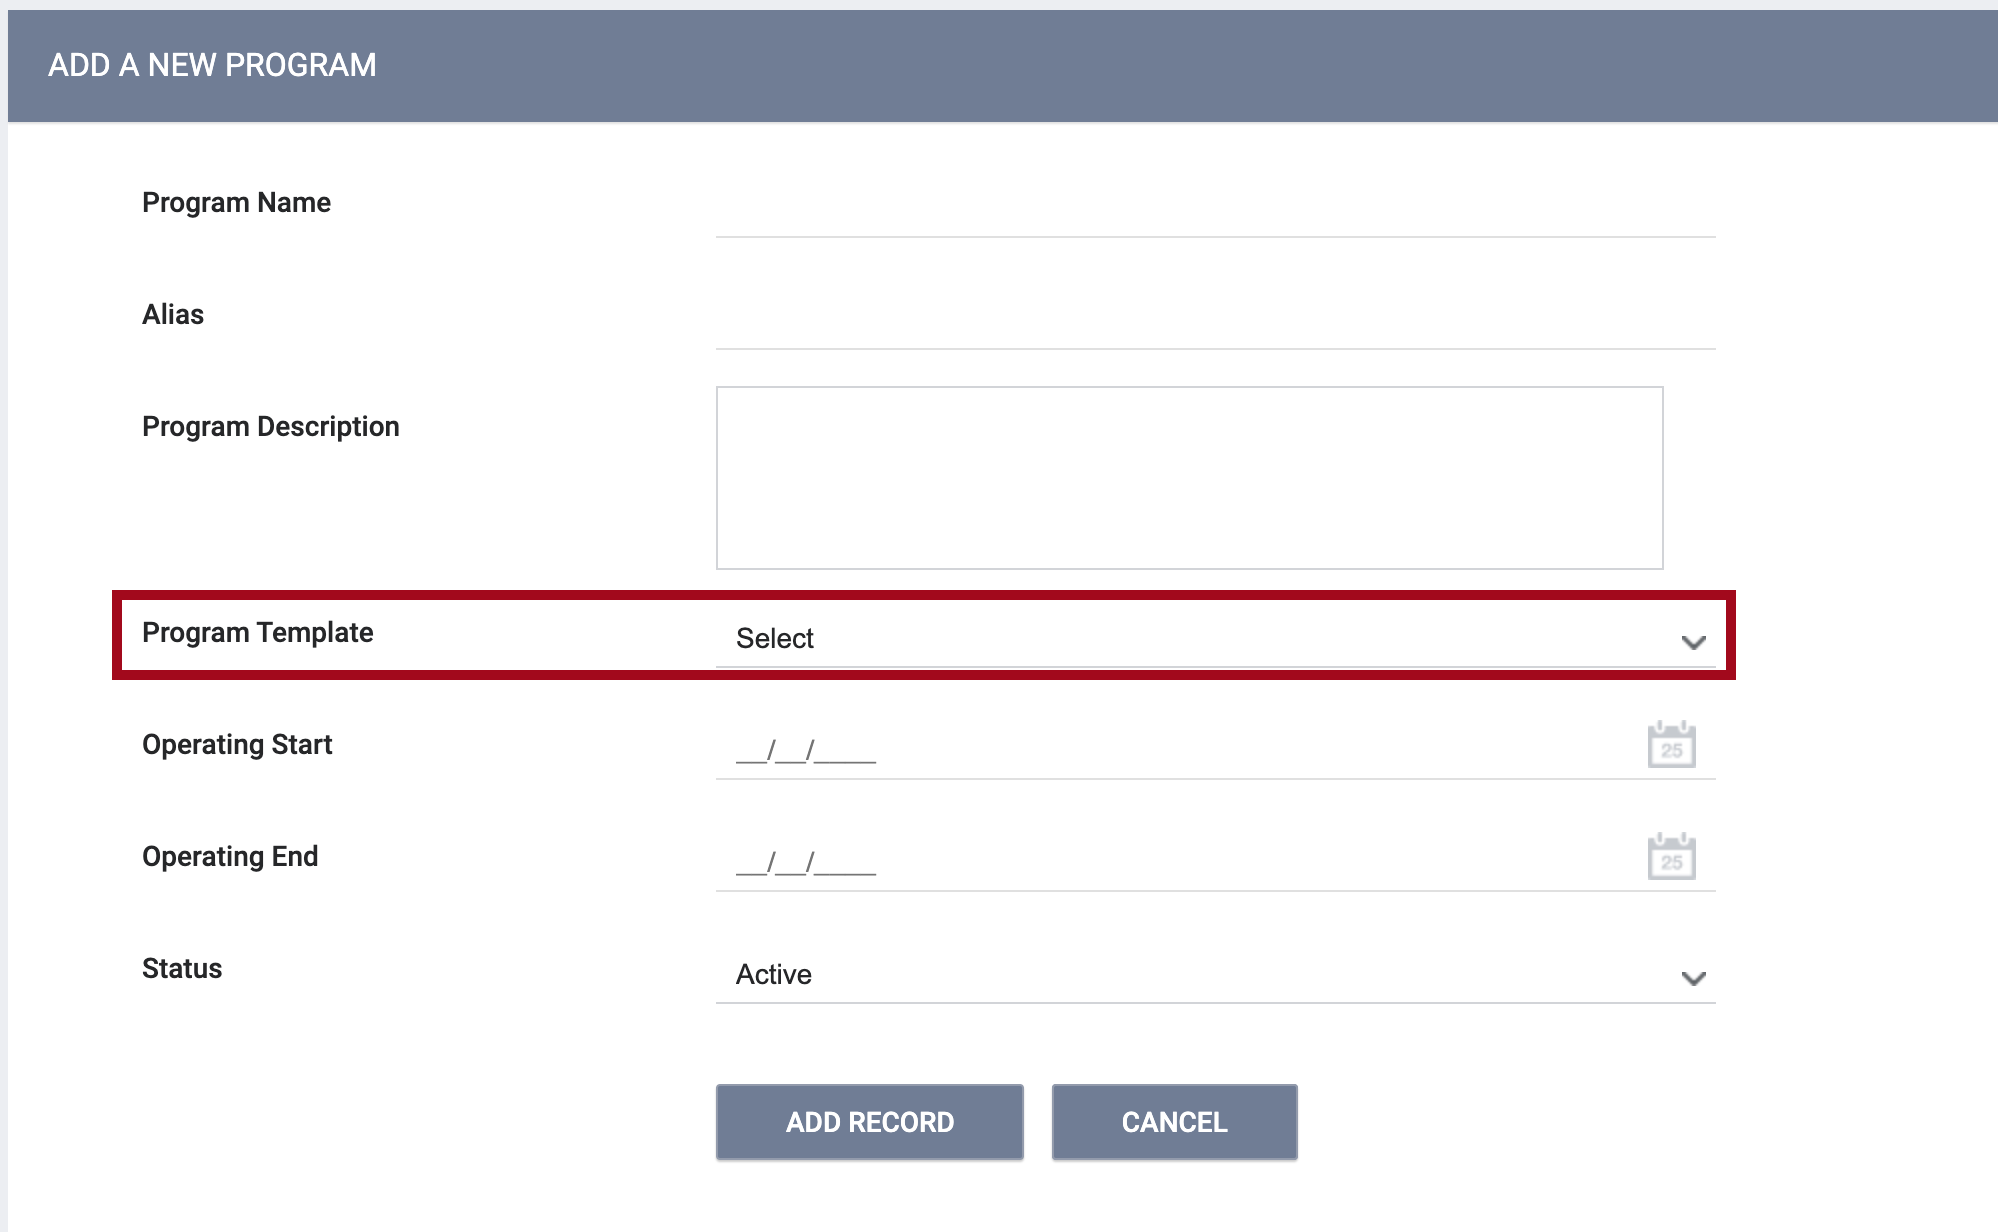The image size is (1998, 1232).
Task: Click the Program Template chevron arrow
Action: coord(1693,642)
